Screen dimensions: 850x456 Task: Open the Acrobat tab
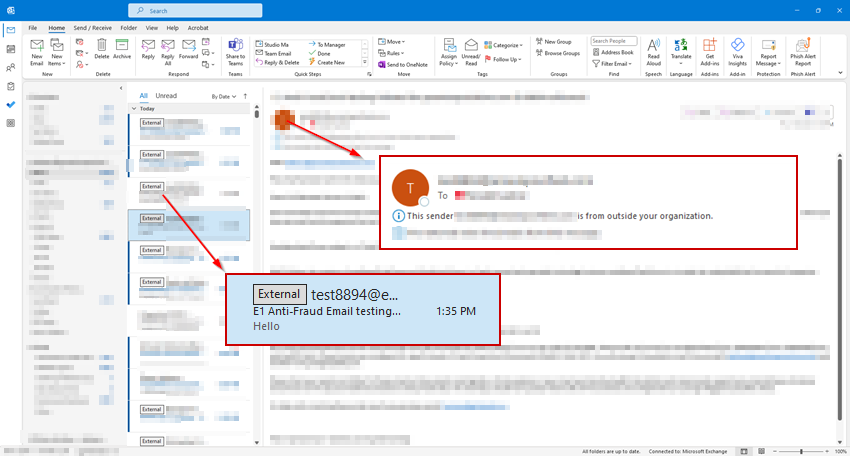click(198, 28)
